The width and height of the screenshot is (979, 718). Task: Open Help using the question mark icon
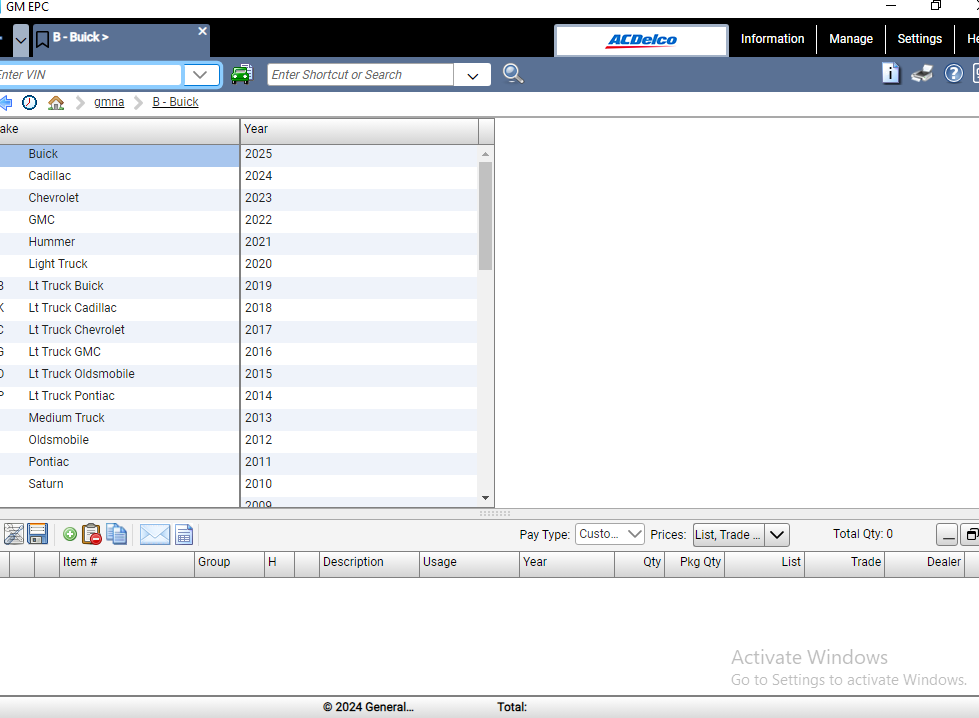952,73
